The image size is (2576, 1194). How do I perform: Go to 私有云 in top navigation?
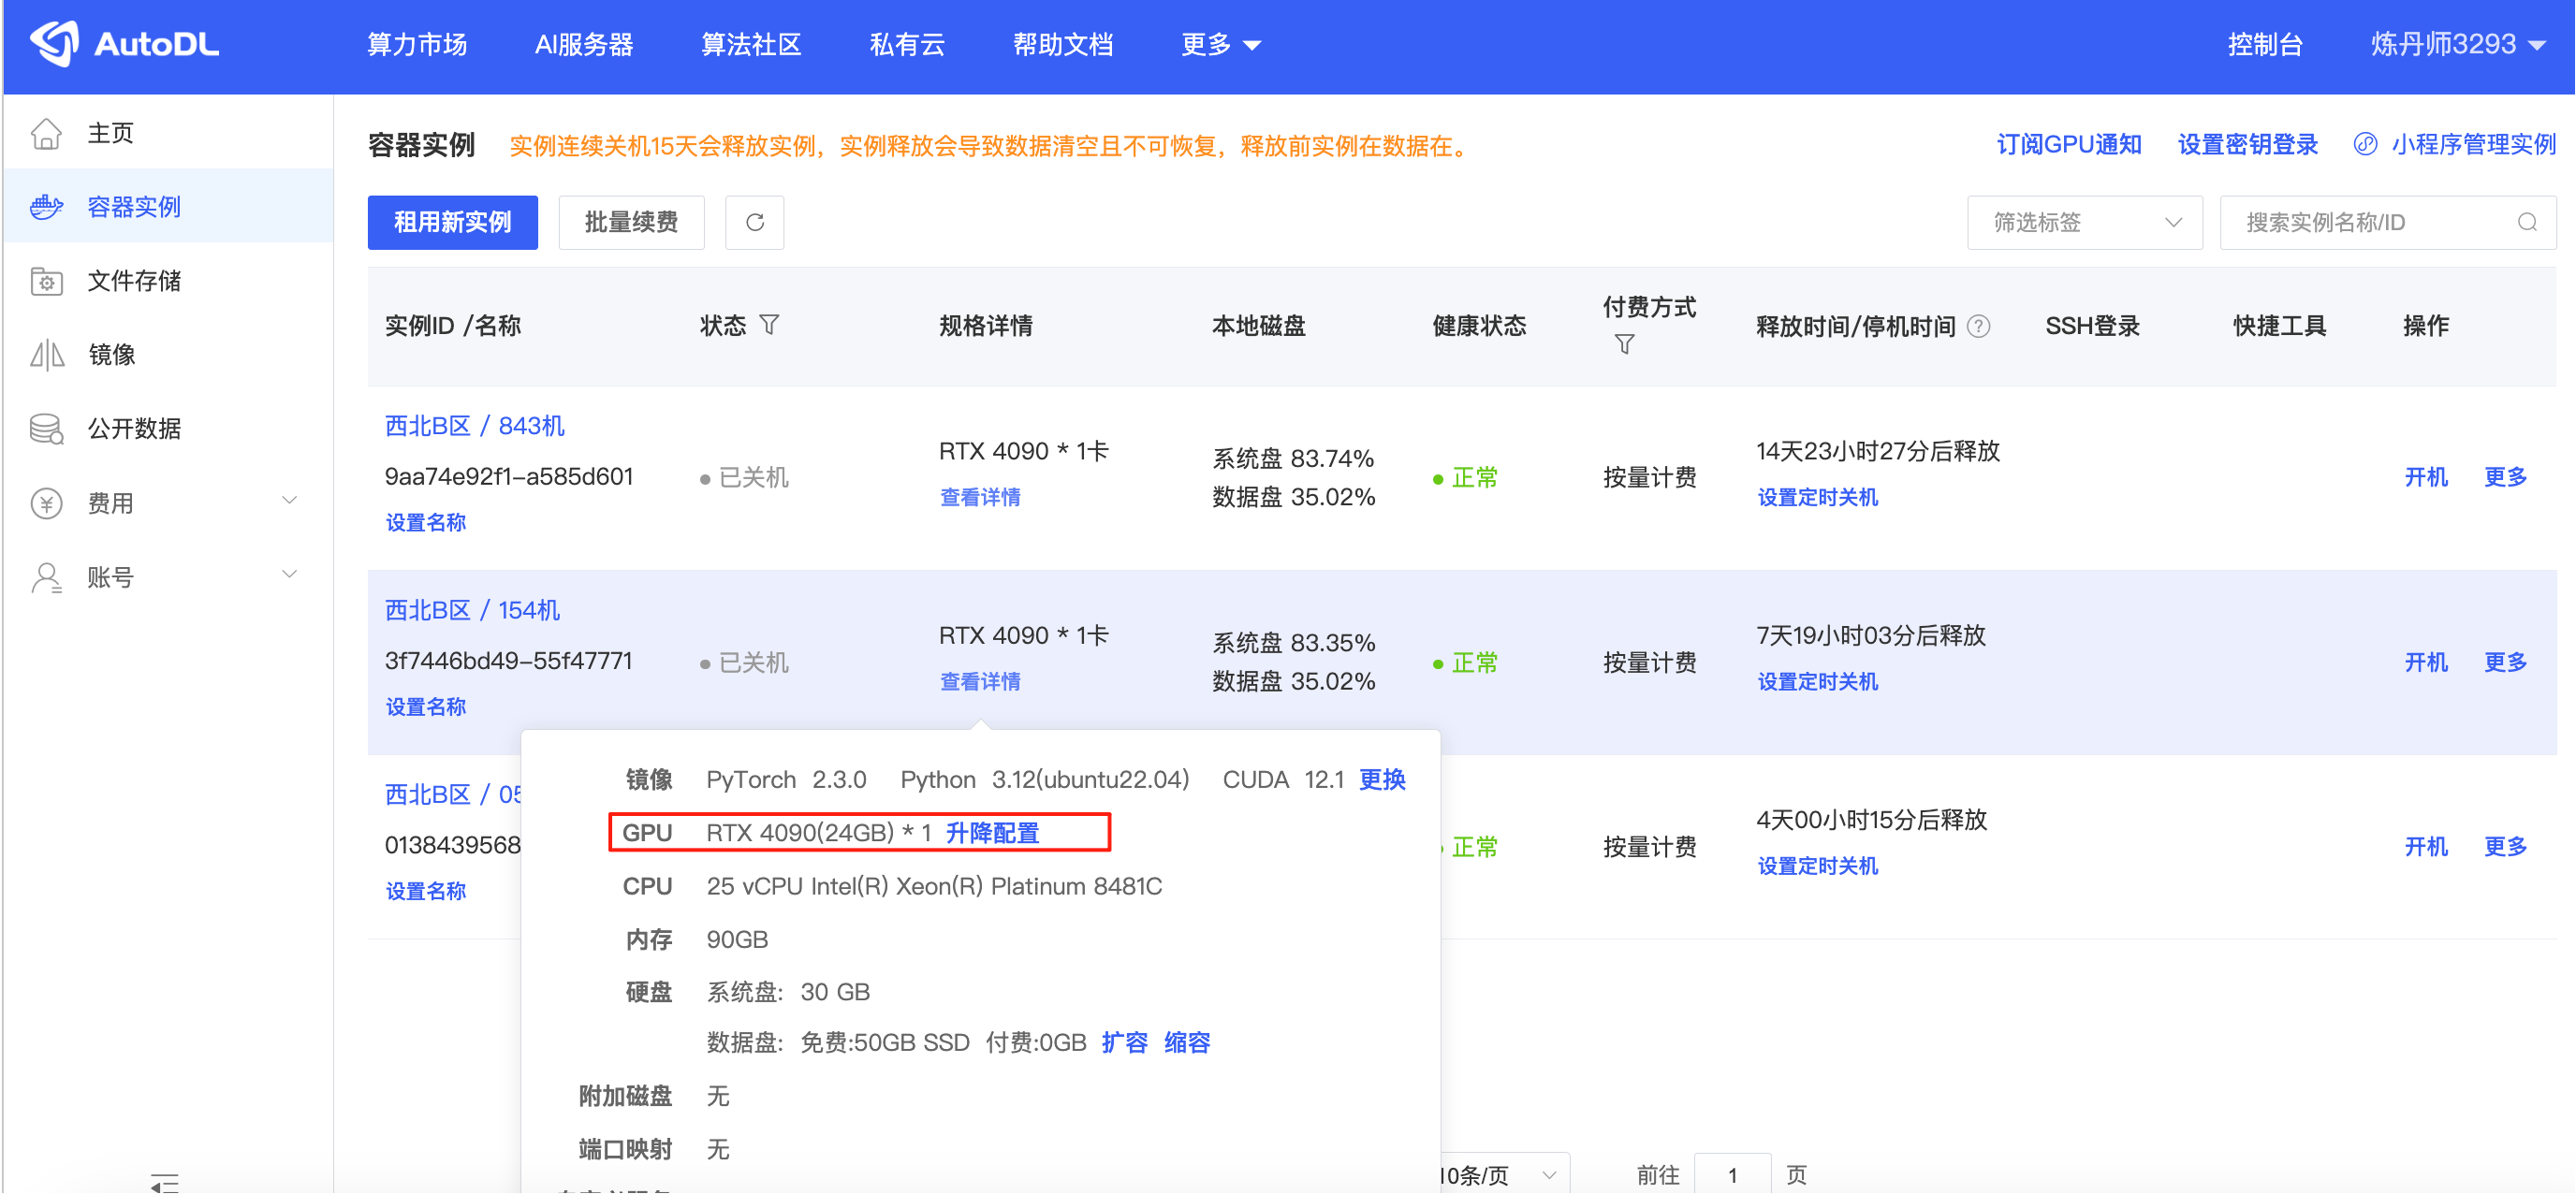[907, 45]
